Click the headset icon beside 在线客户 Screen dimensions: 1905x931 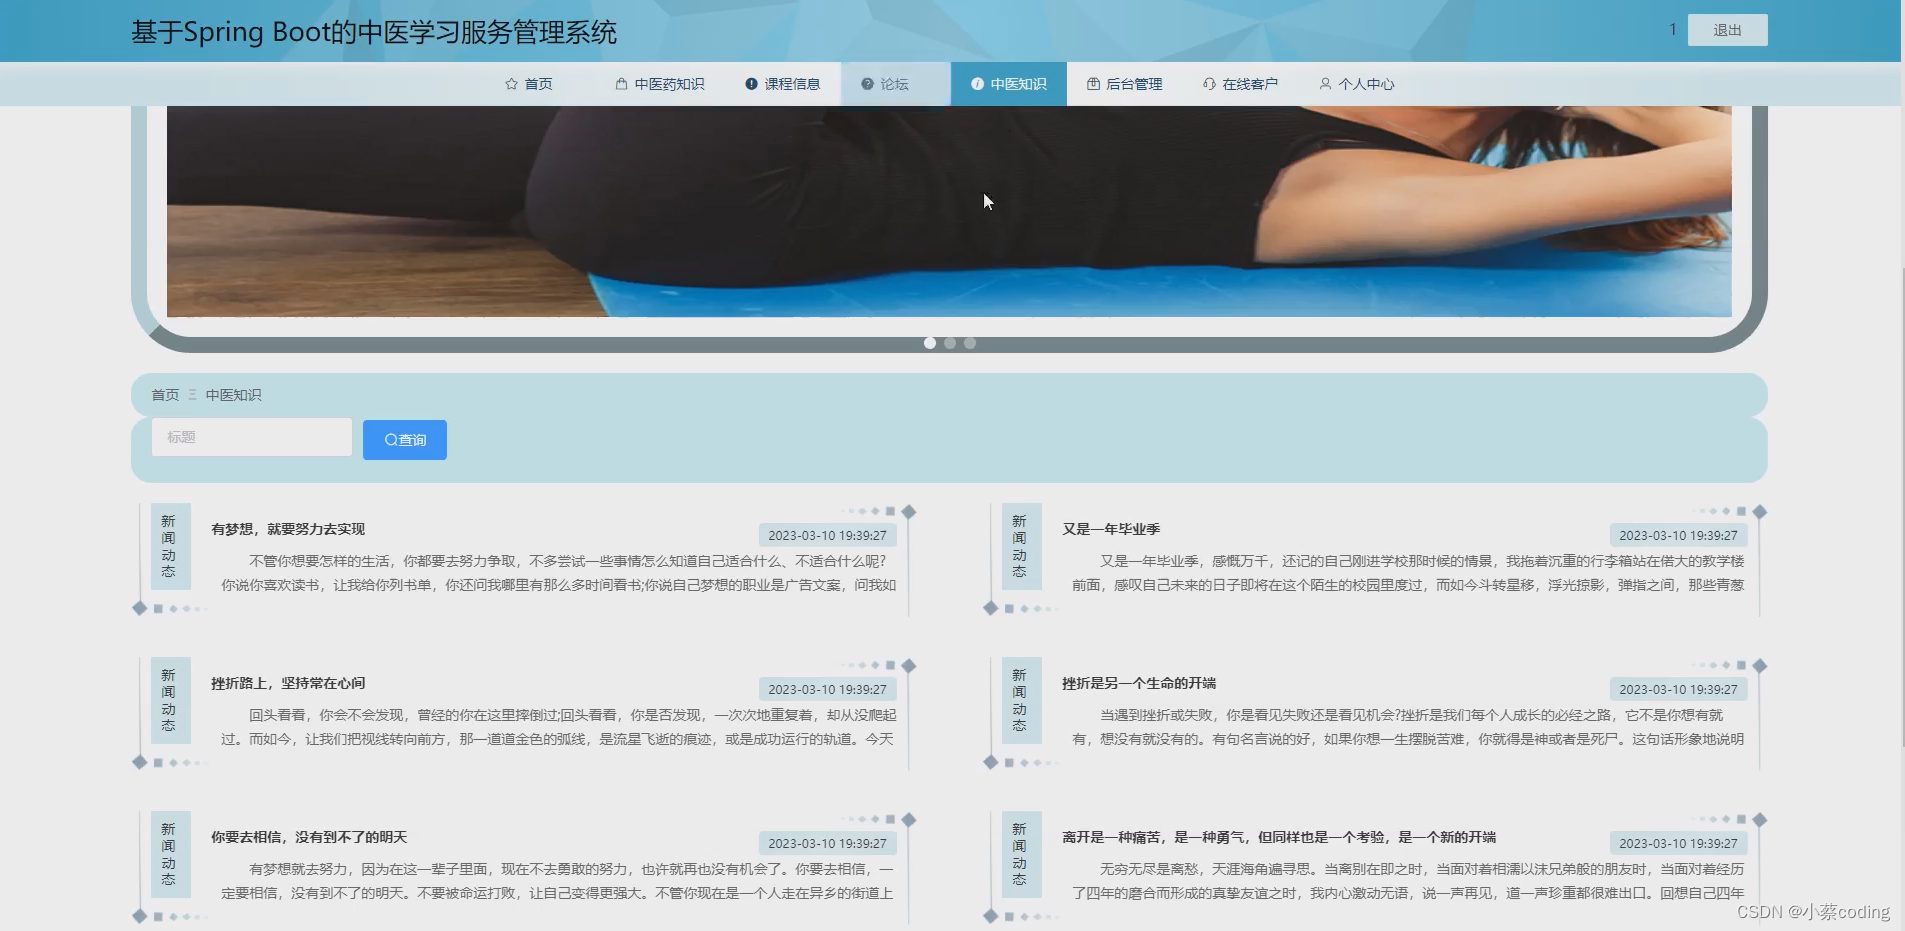coord(1209,84)
